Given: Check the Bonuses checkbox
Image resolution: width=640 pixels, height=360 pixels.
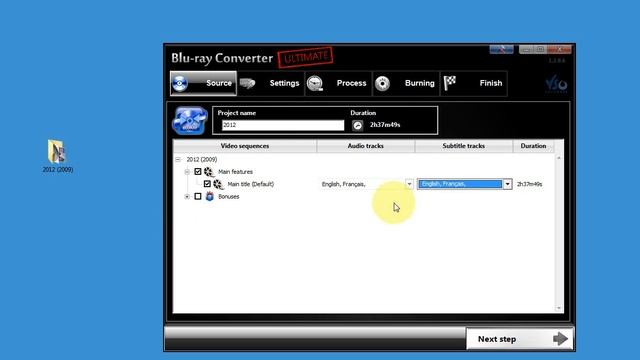Looking at the screenshot, I should tap(198, 196).
